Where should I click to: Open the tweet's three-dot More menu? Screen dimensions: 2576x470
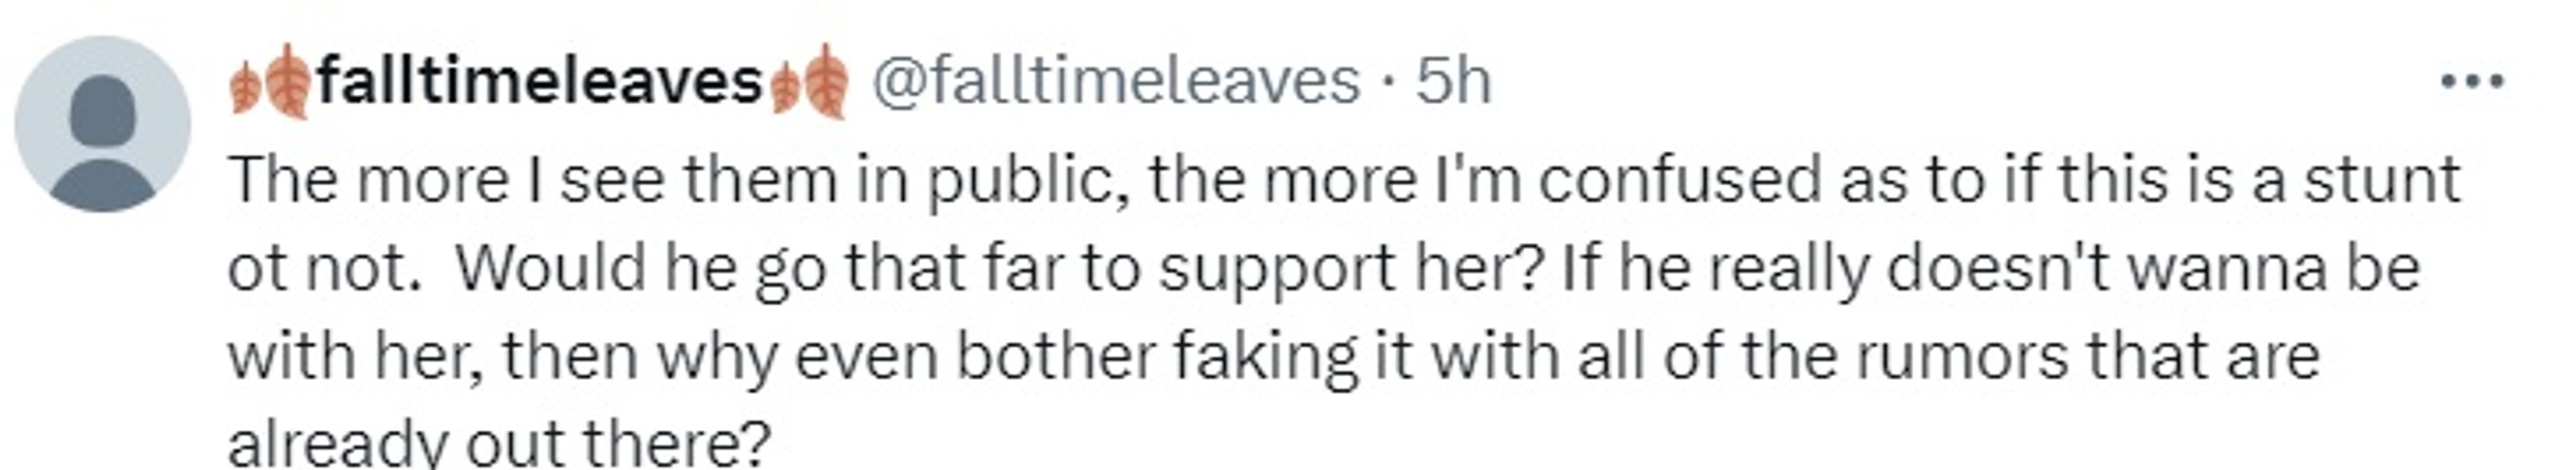pos(2471,81)
